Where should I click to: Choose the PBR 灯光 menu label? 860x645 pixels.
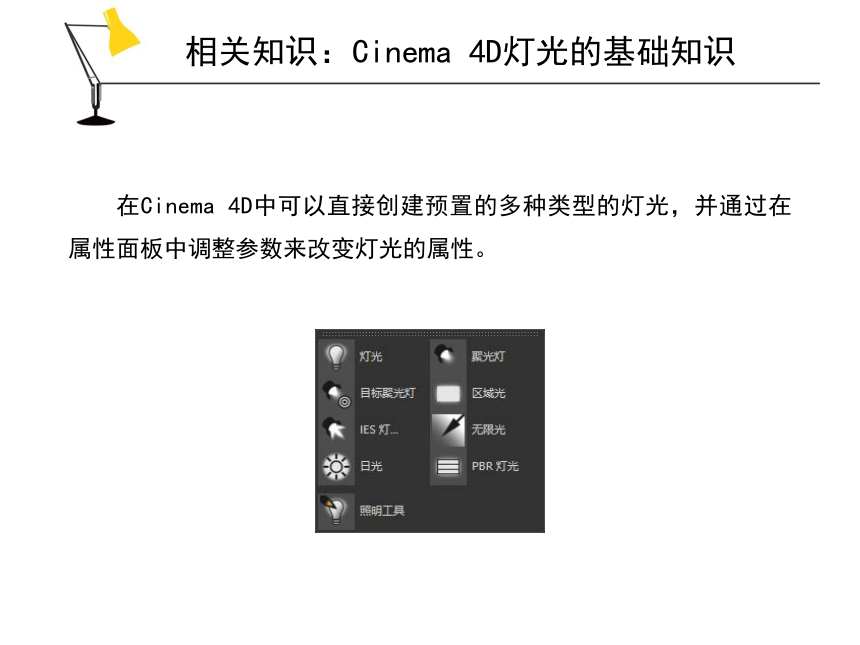495,466
